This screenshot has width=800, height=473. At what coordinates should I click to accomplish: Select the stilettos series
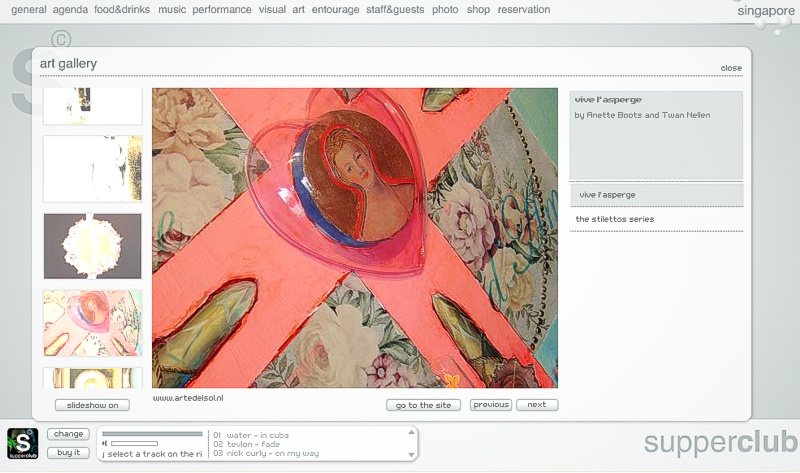656,219
